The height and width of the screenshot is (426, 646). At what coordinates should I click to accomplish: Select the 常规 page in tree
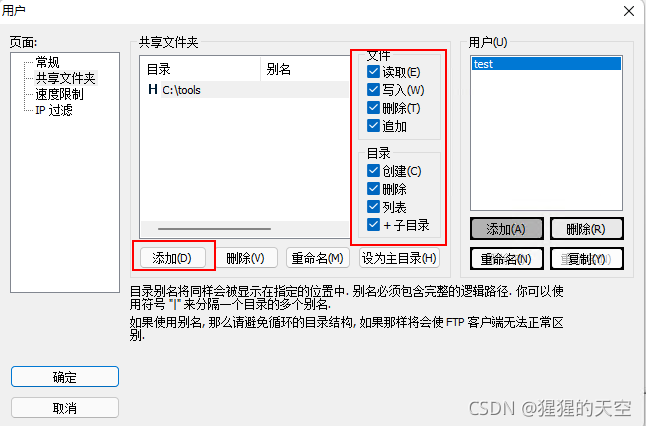pos(47,62)
